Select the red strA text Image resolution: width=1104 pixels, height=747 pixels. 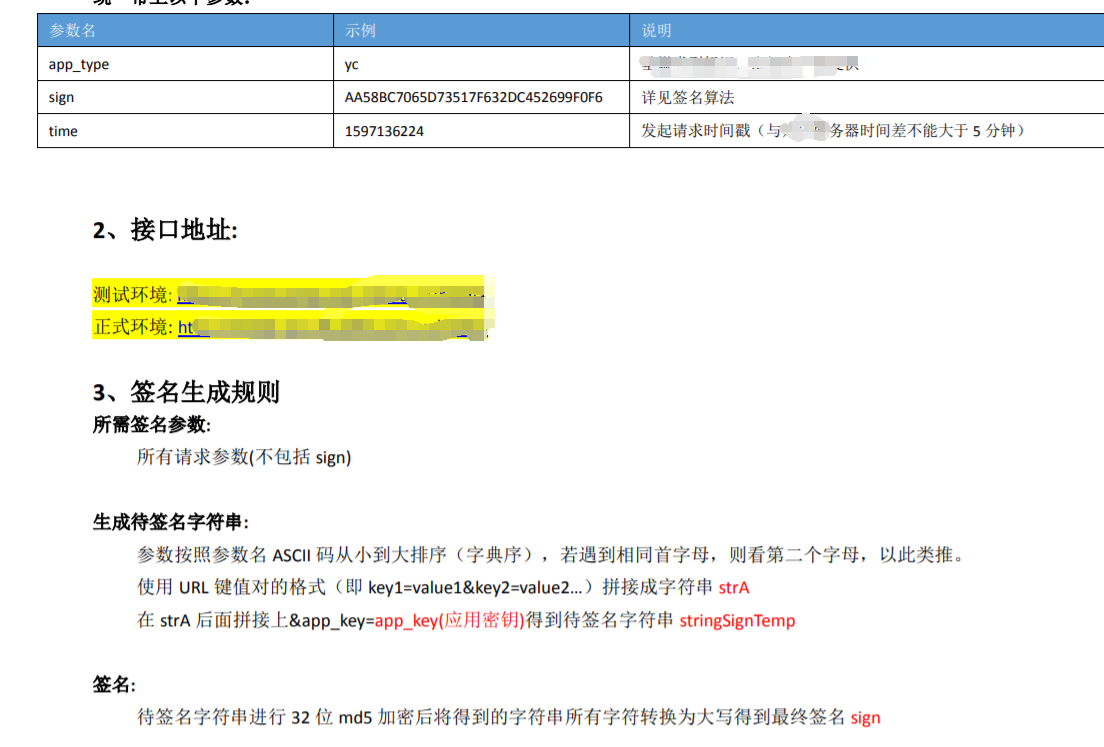[732, 588]
